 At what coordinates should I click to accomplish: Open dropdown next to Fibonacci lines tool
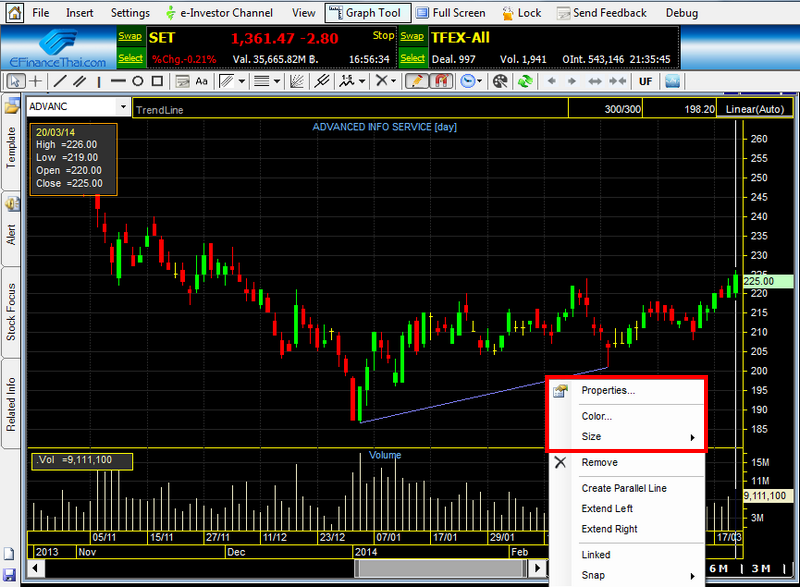[x=277, y=81]
